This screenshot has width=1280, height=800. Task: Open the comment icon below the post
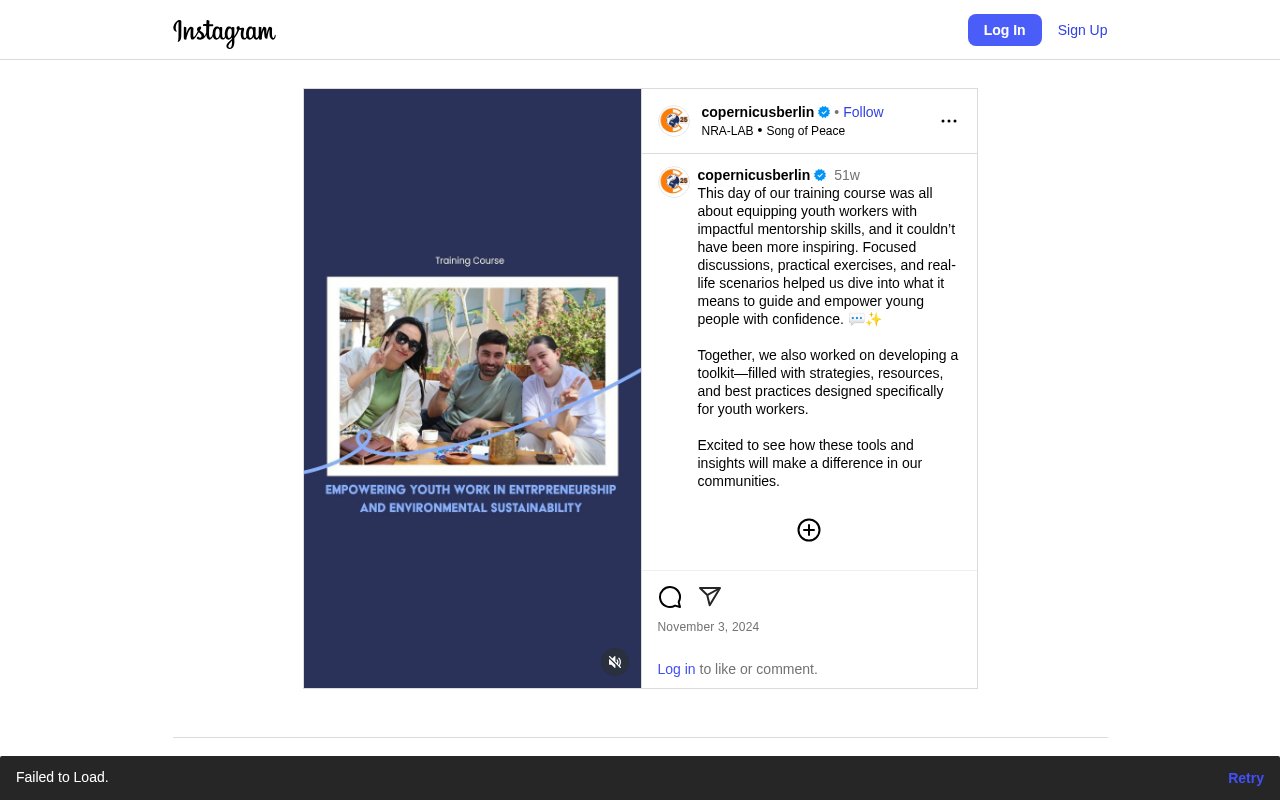click(670, 597)
